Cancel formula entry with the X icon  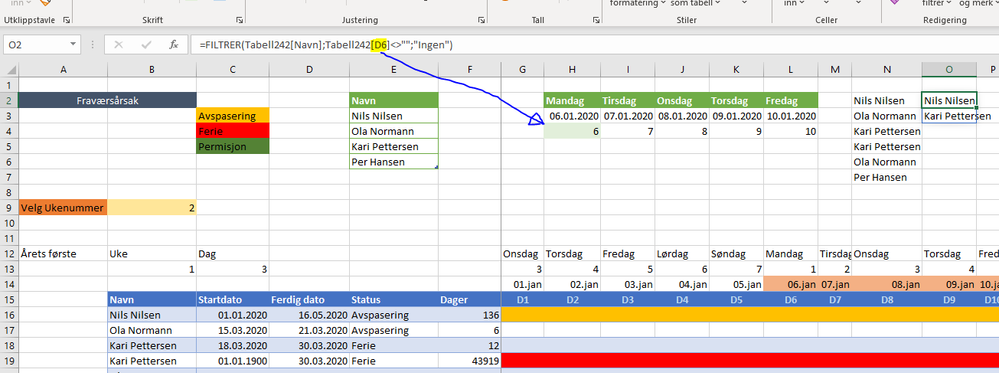[x=118, y=45]
